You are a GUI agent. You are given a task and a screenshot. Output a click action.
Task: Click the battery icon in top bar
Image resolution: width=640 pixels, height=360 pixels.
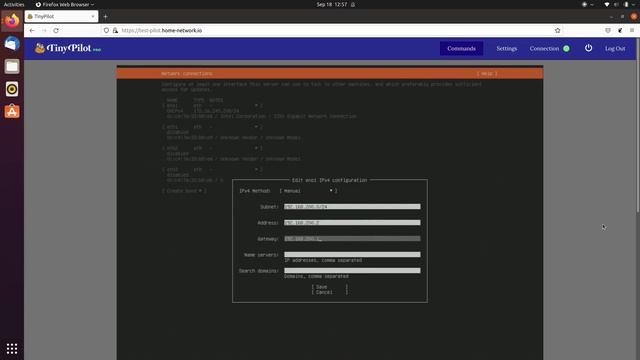(x=626, y=4)
